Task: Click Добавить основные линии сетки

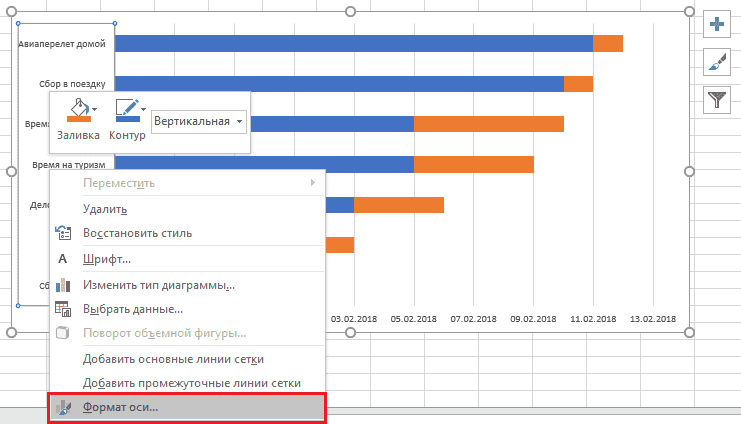Action: (x=173, y=359)
